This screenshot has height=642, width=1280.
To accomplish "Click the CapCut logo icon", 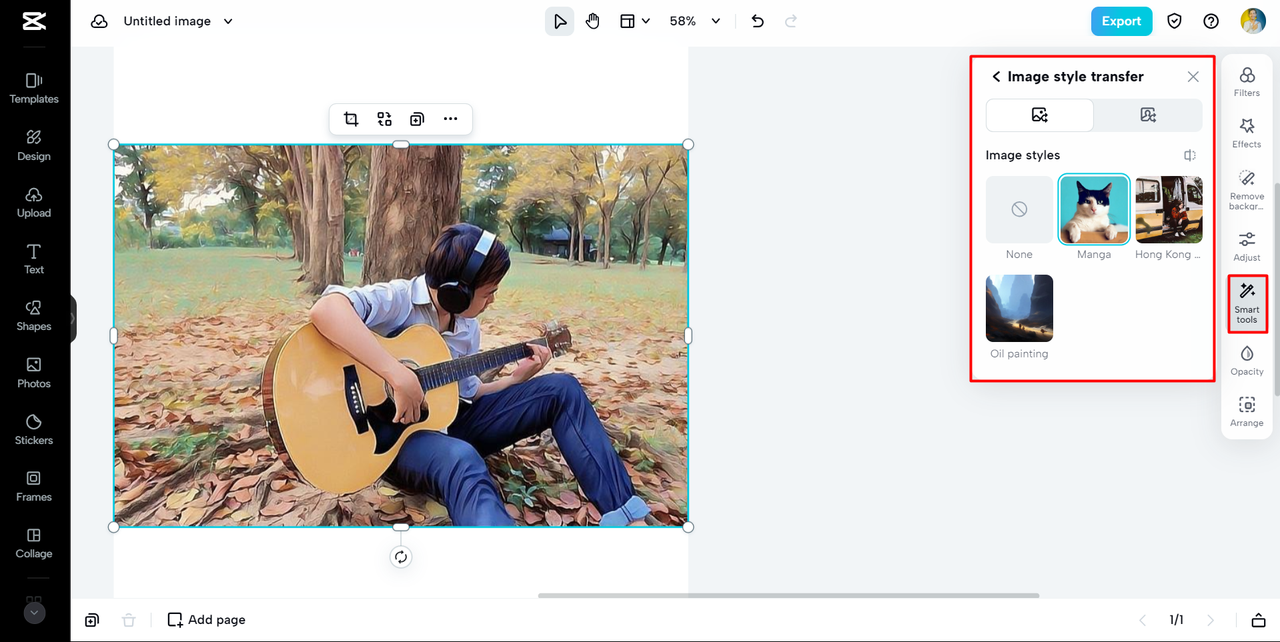I will pos(34,21).
